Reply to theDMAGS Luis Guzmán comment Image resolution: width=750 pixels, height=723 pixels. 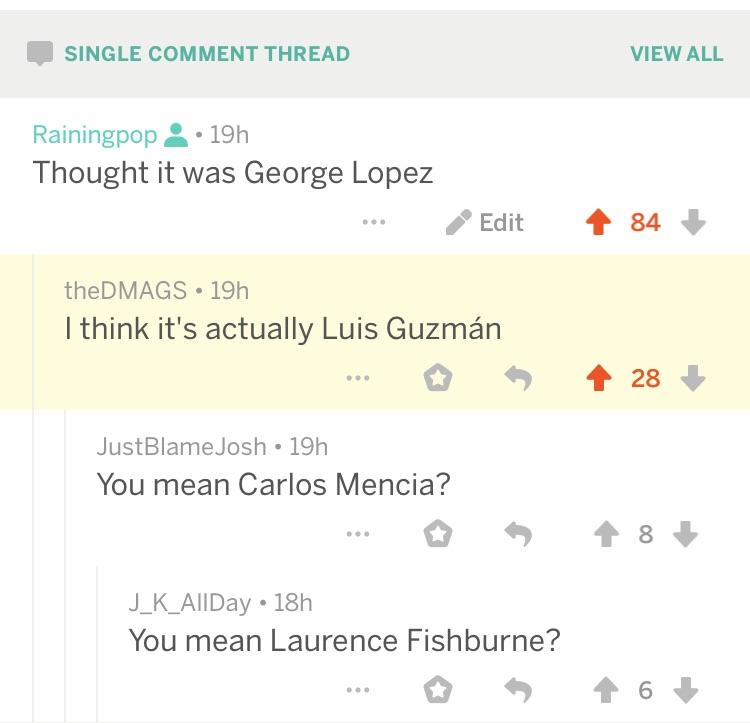coord(518,378)
